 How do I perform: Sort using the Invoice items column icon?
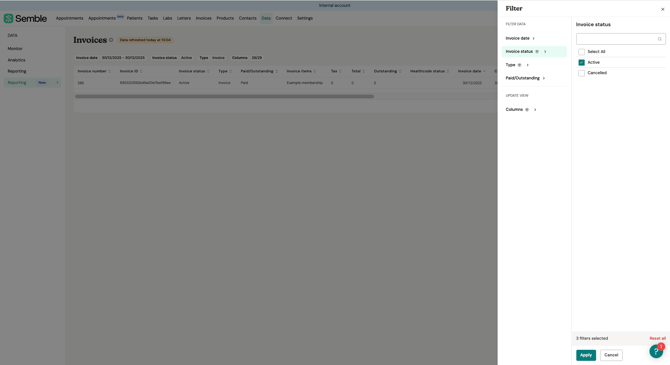[314, 71]
